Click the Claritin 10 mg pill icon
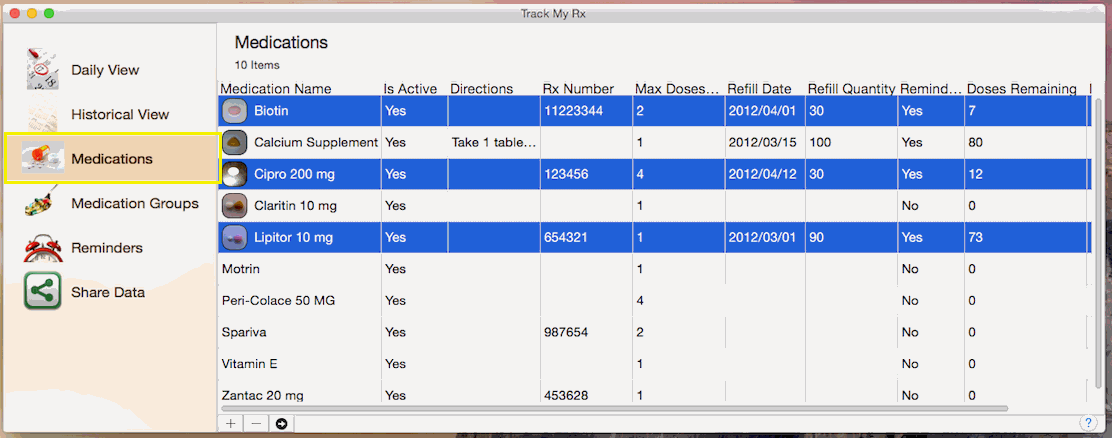The height and width of the screenshot is (438, 1112). click(x=235, y=205)
